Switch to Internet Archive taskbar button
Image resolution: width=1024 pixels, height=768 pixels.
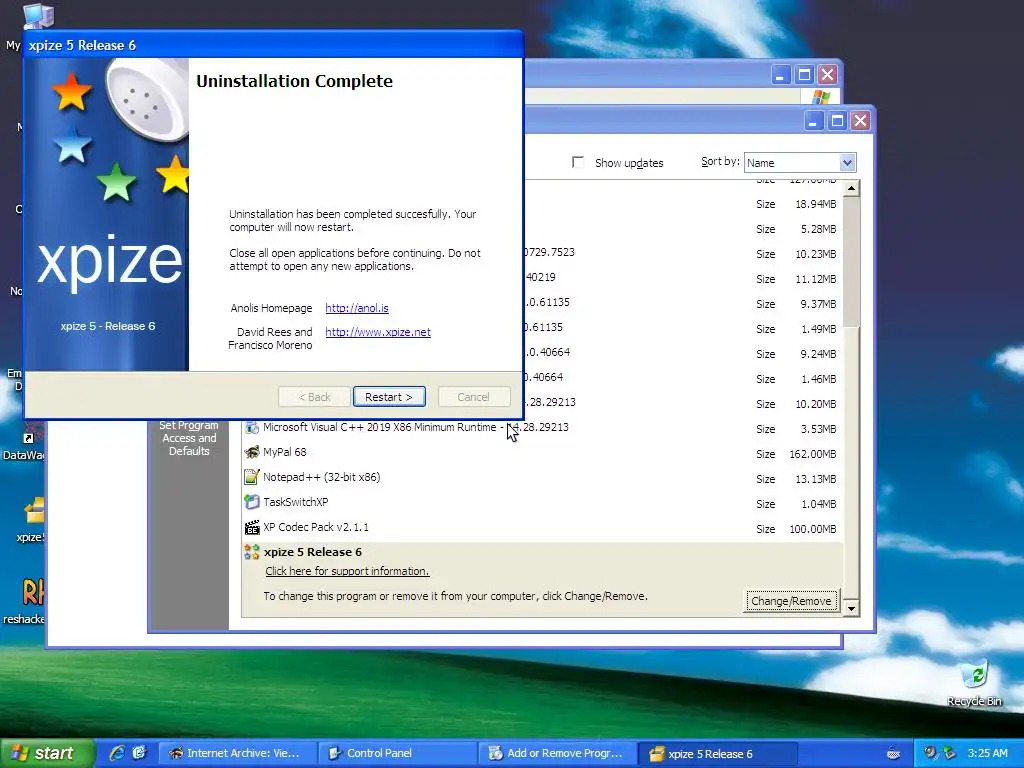coord(237,754)
